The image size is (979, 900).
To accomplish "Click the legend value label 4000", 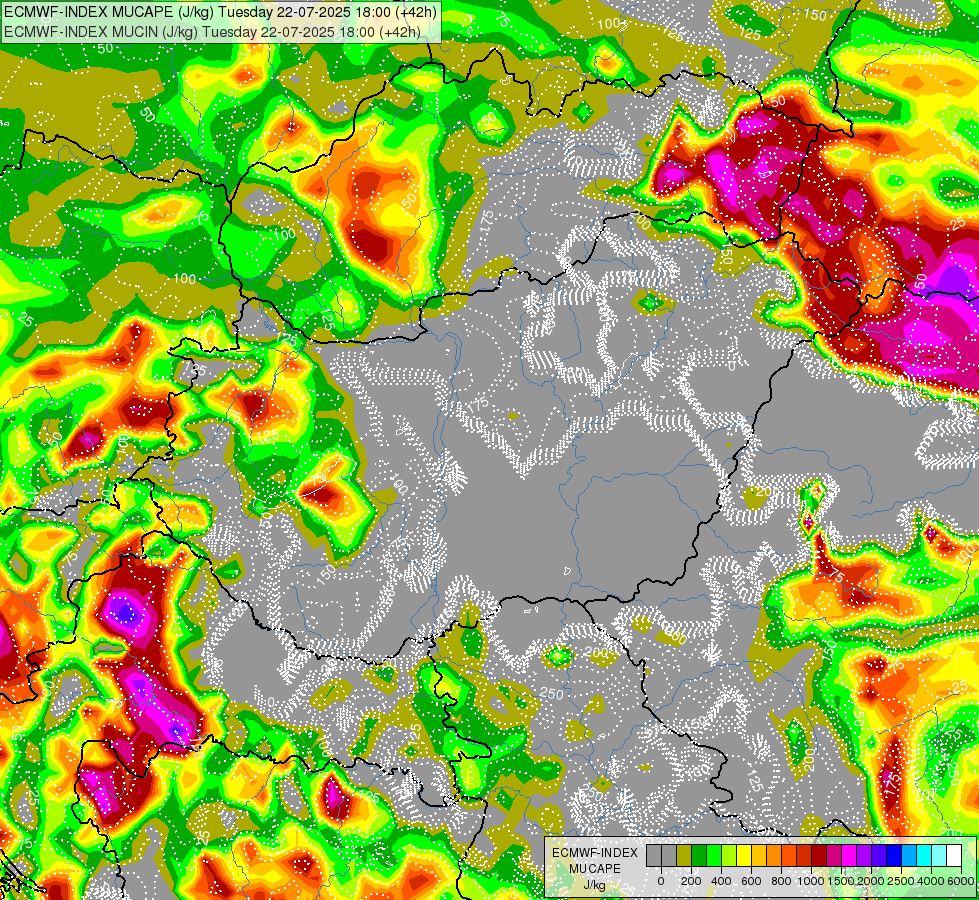I will [x=932, y=881].
